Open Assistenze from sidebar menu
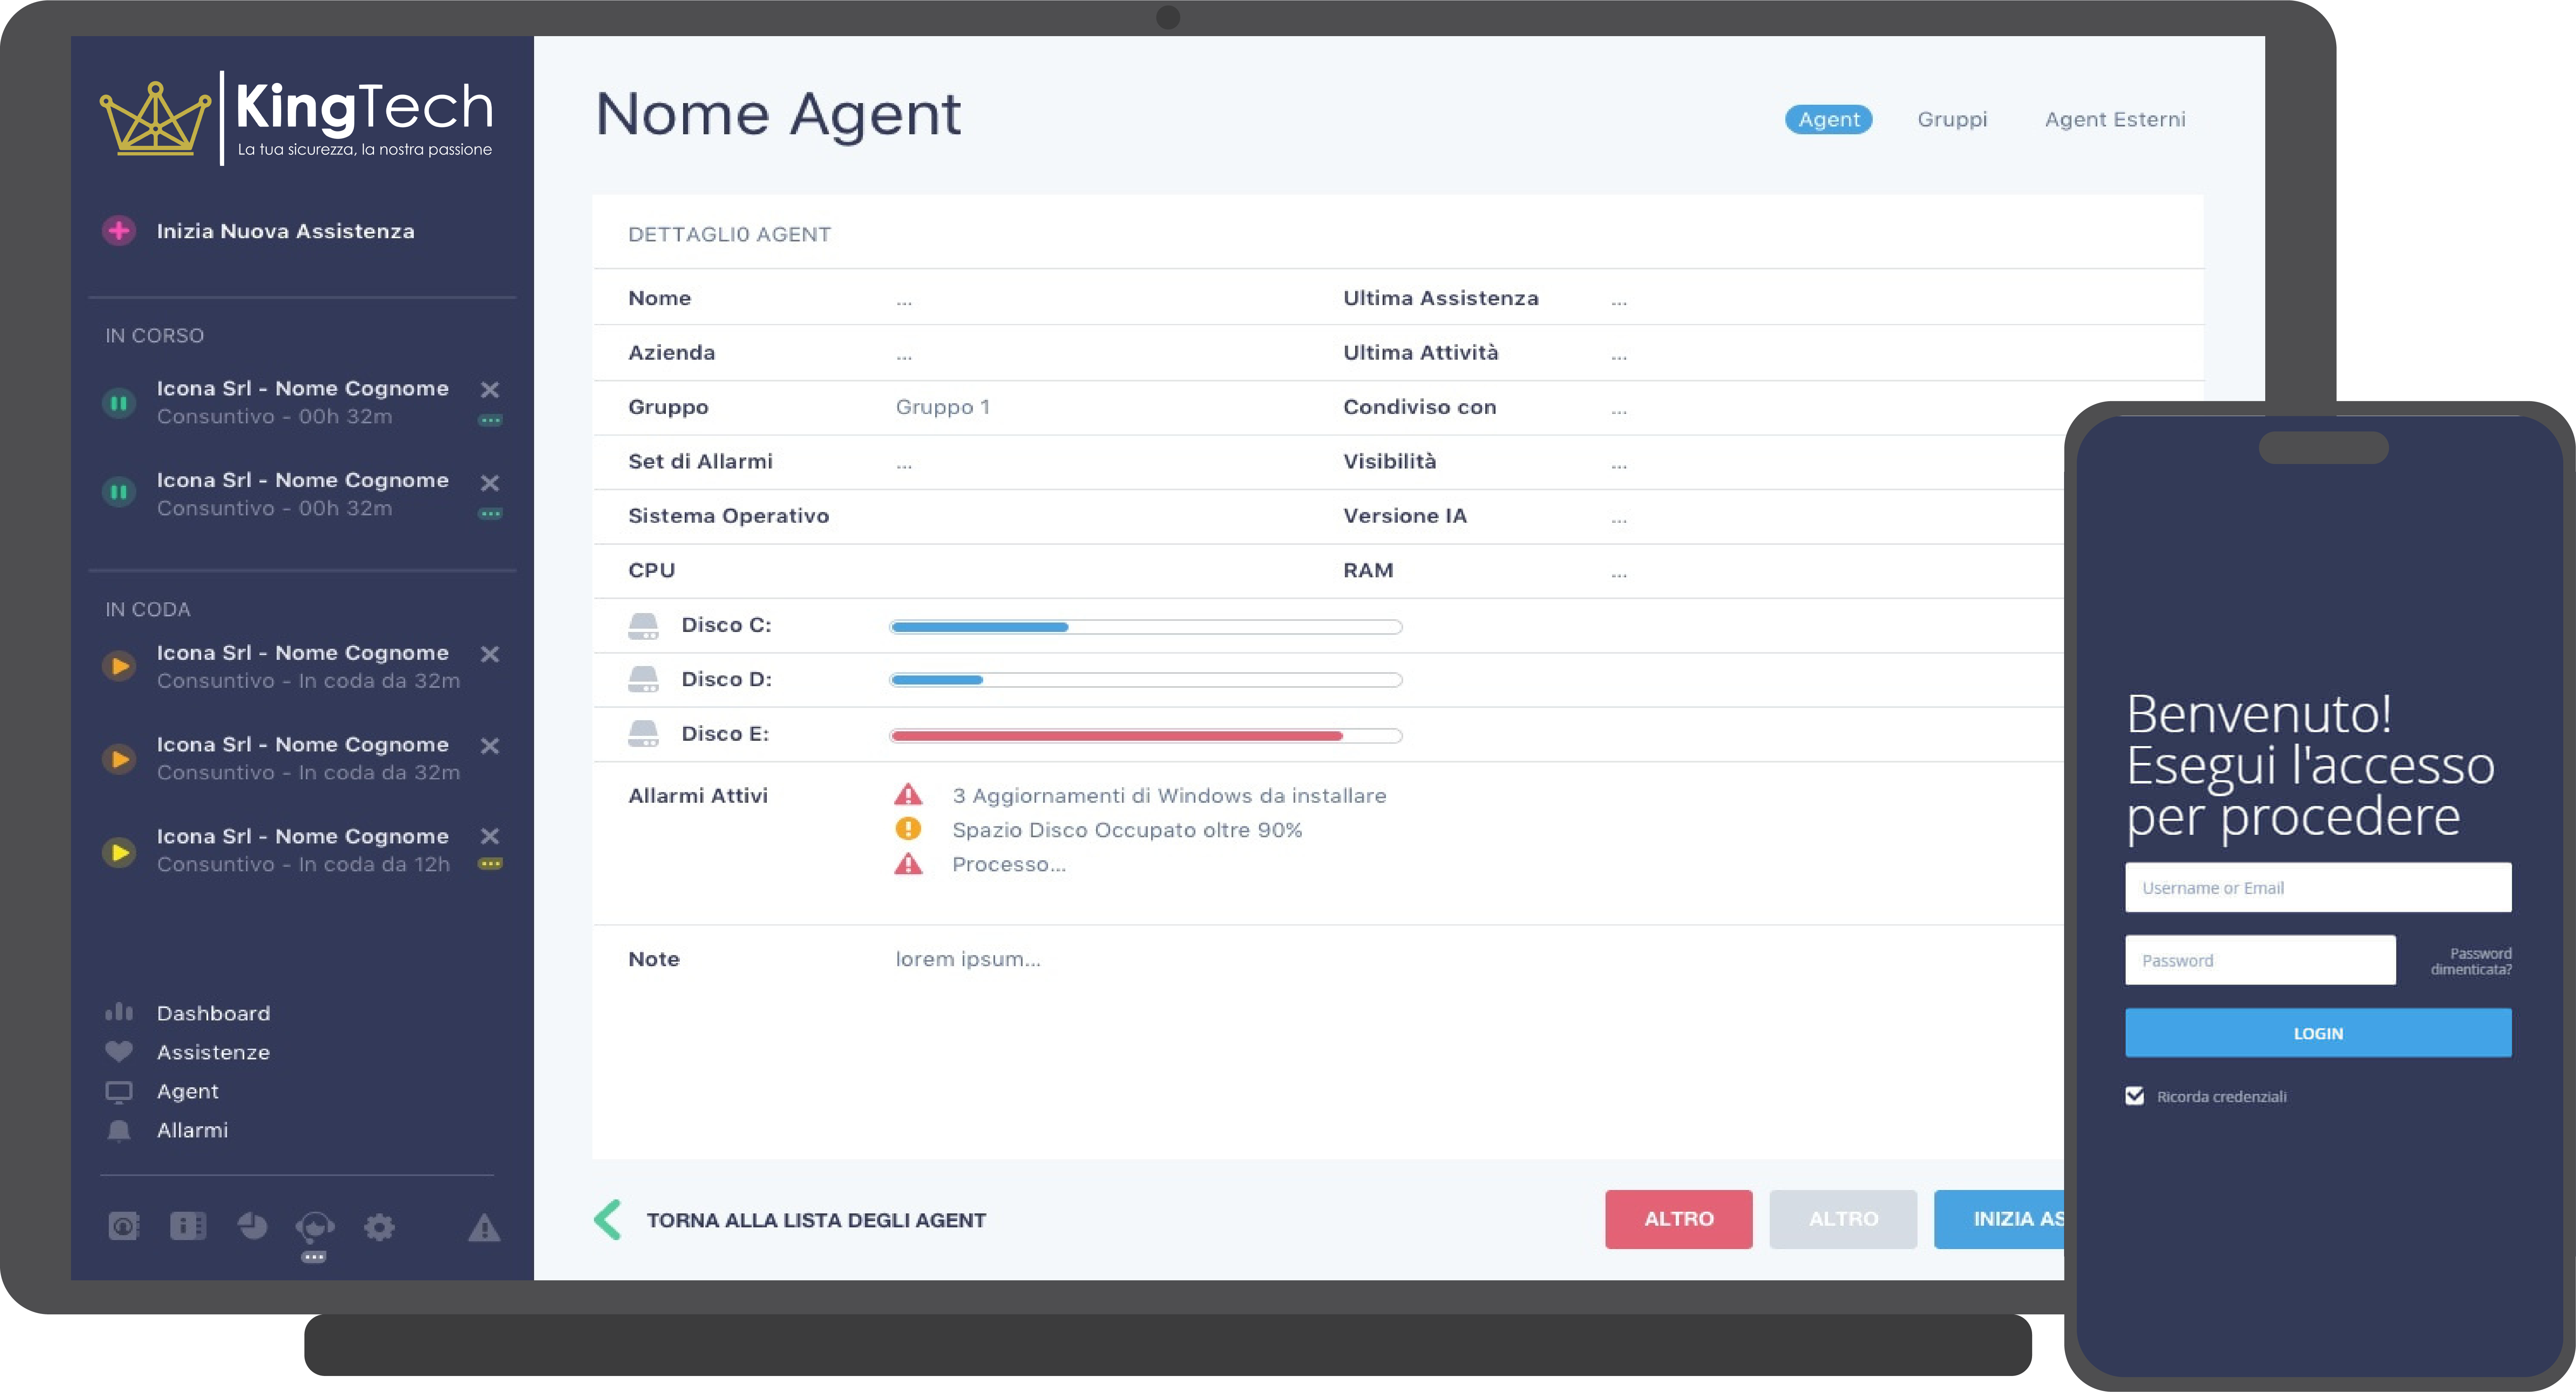 click(213, 1052)
